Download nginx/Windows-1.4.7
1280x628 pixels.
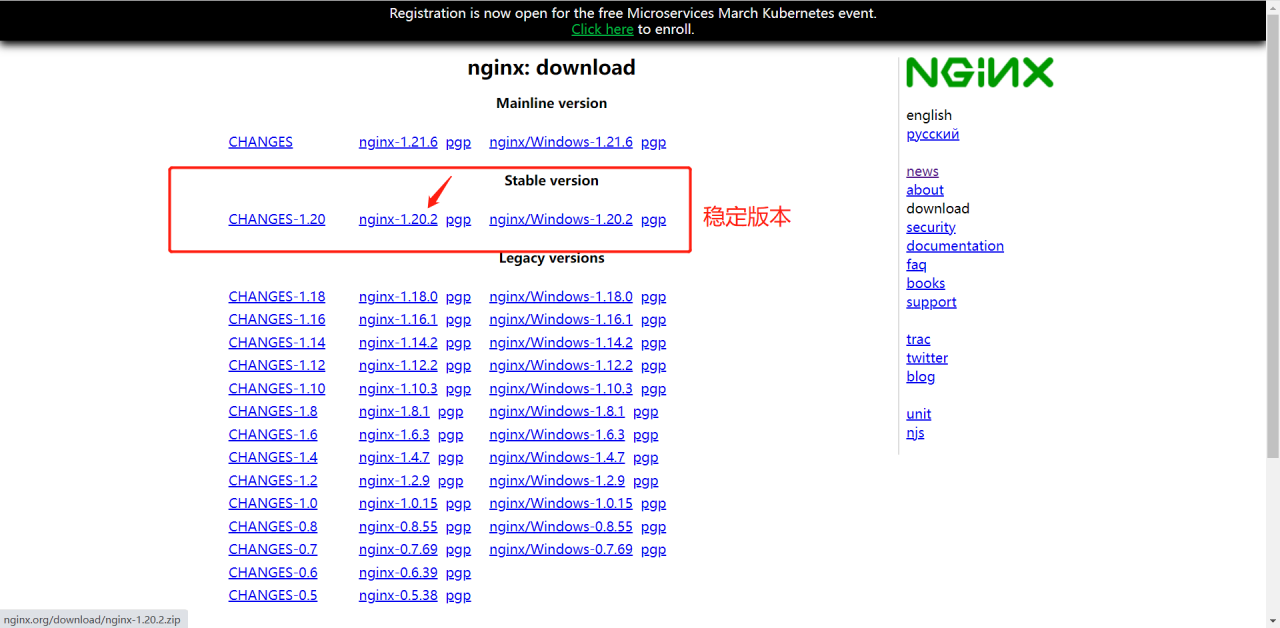[557, 457]
